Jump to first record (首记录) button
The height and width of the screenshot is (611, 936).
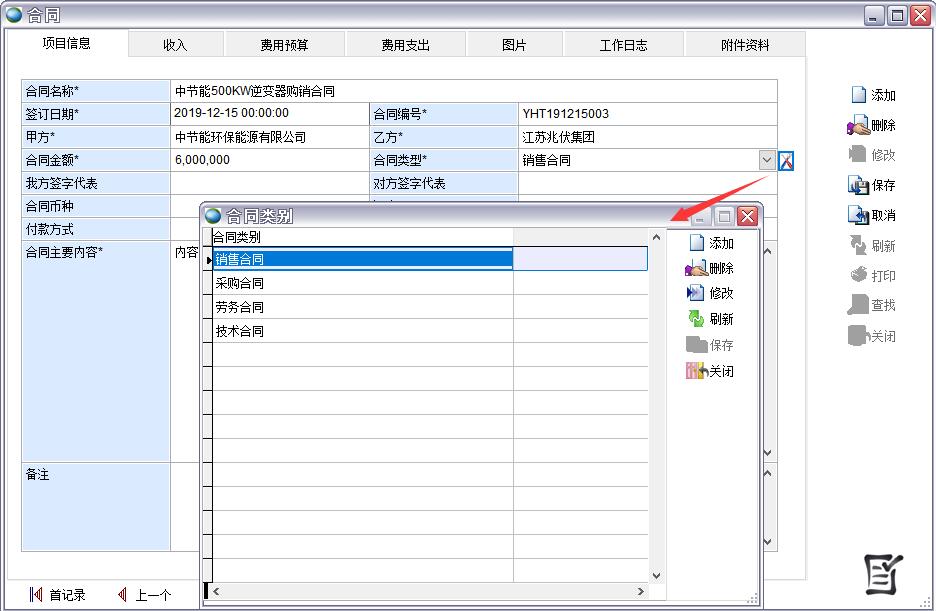(58, 595)
